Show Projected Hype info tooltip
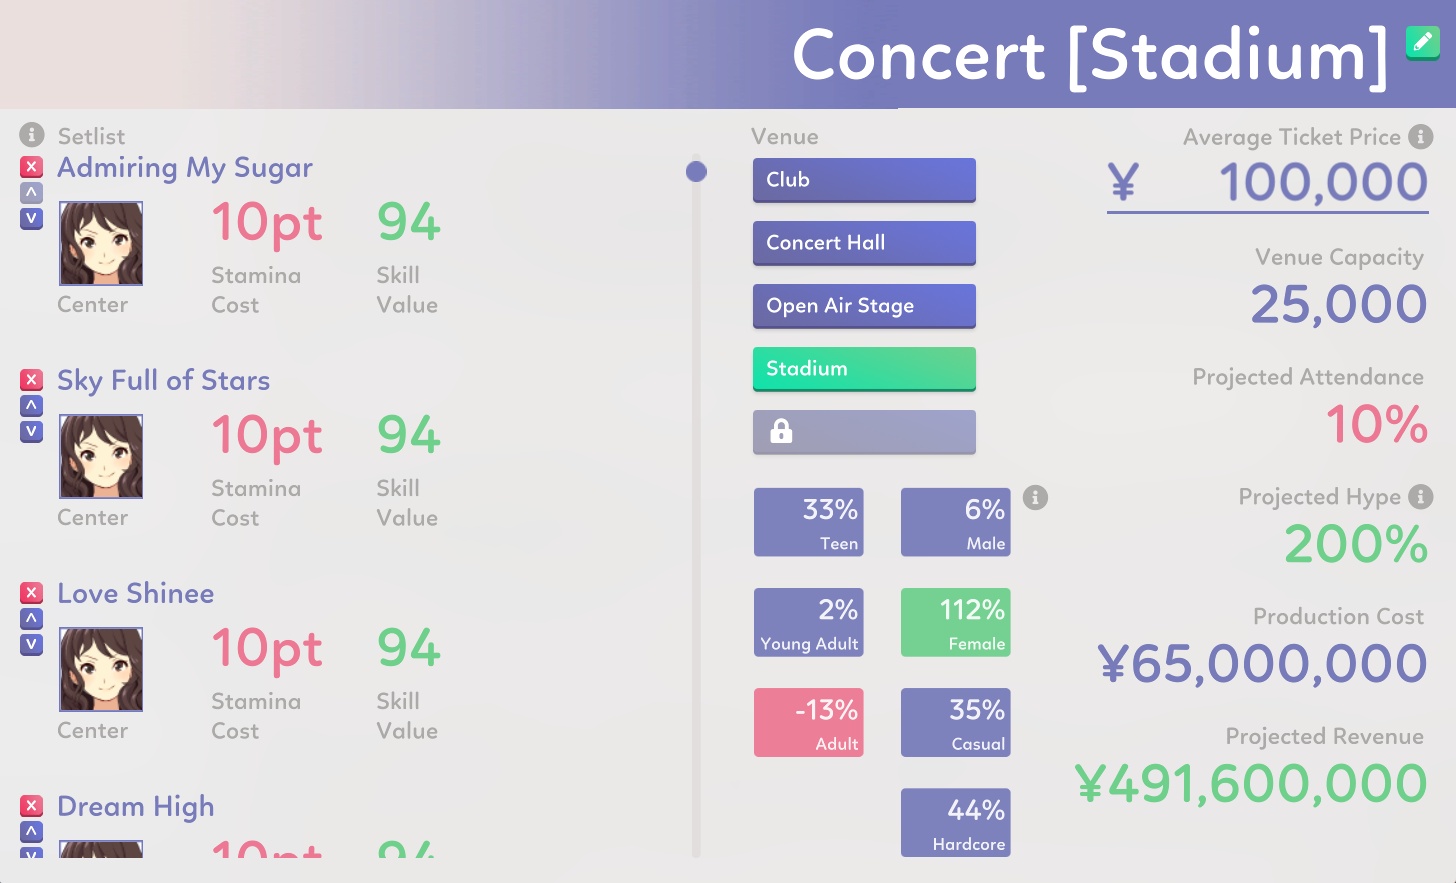This screenshot has height=883, width=1456. pyautogui.click(x=1420, y=496)
